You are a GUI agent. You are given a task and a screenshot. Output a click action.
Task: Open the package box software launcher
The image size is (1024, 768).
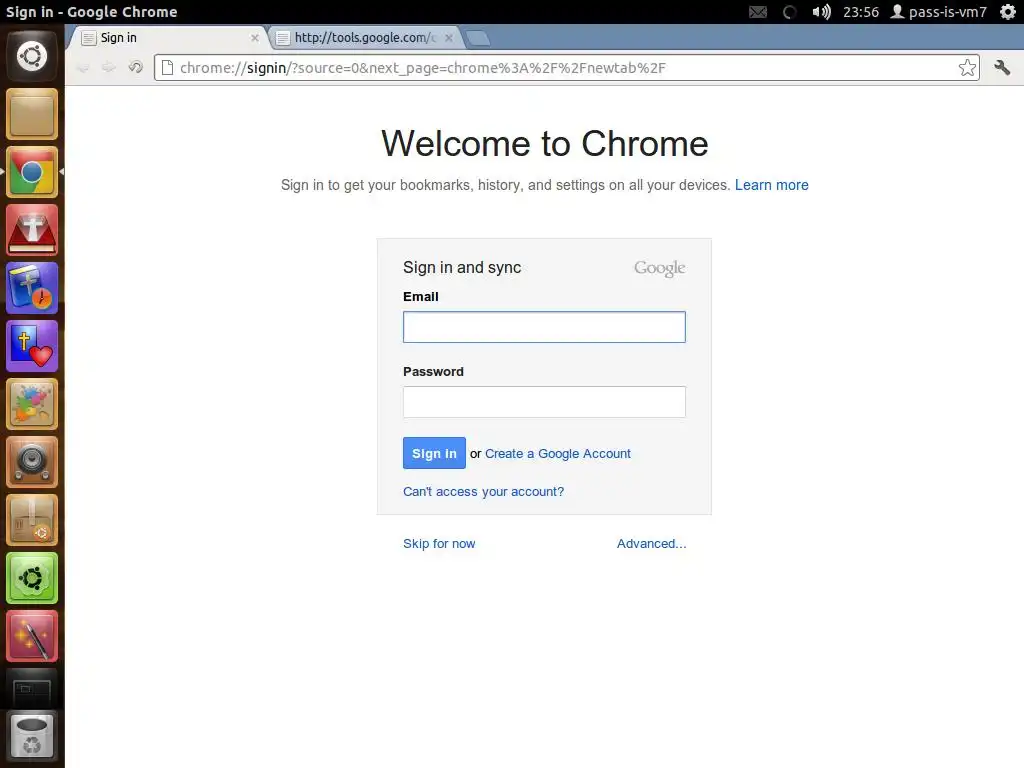(32, 520)
